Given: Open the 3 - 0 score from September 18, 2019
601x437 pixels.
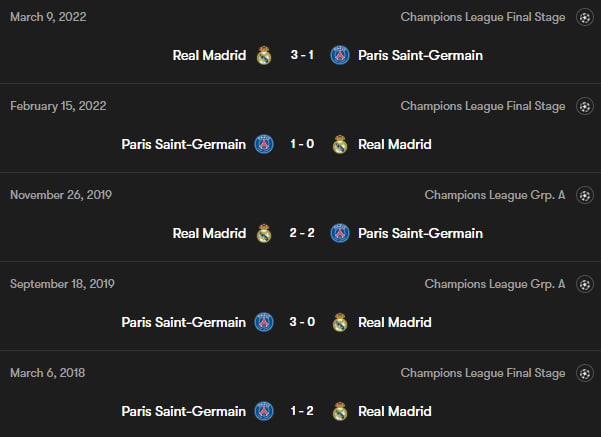Looking at the screenshot, I should [x=302, y=322].
